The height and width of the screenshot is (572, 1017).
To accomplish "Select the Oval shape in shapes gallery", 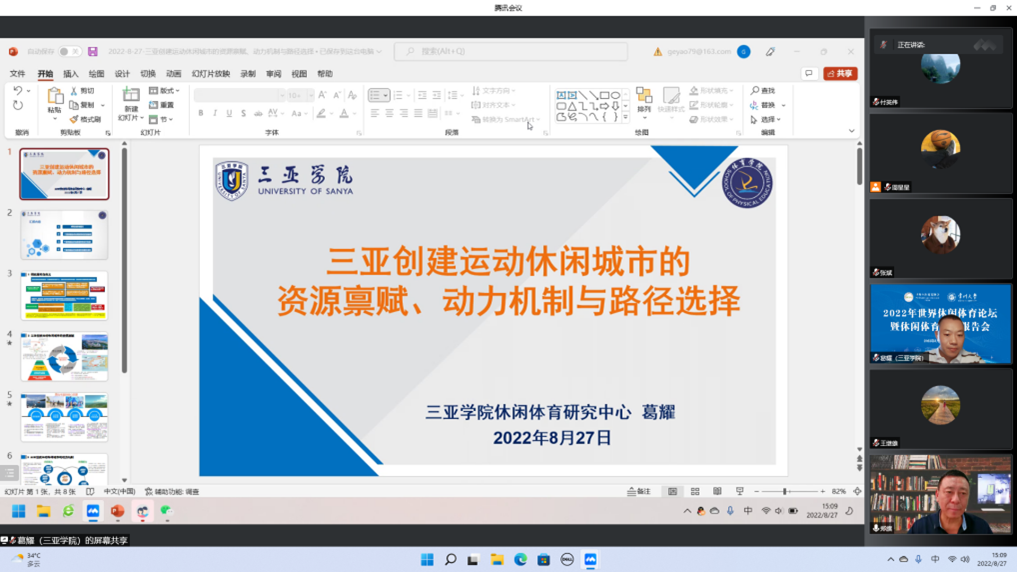I will tap(615, 95).
